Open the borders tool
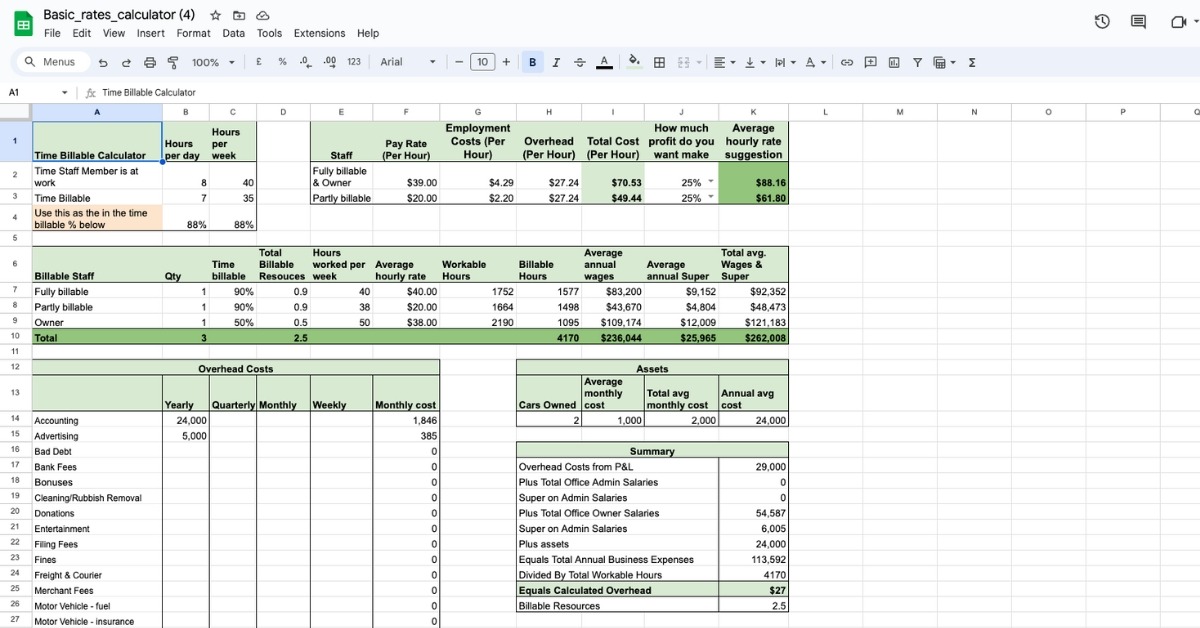 (660, 62)
